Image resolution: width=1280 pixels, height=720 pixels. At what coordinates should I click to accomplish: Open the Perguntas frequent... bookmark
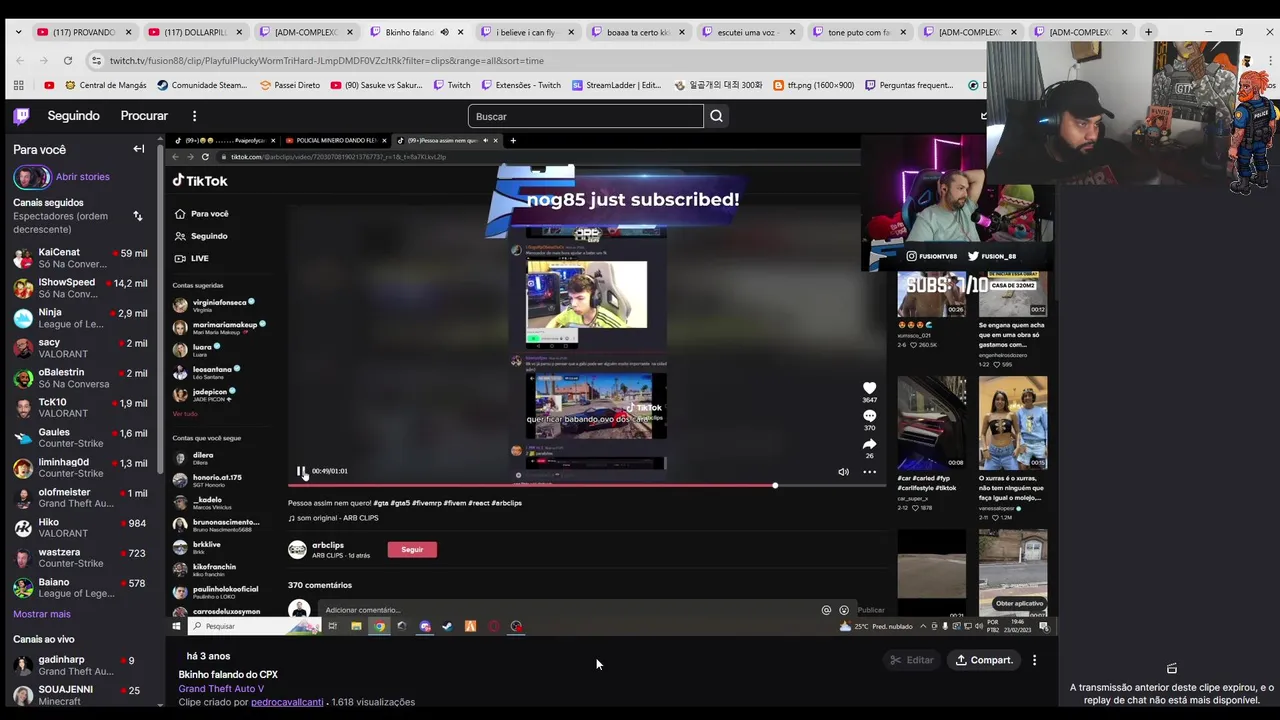point(909,85)
